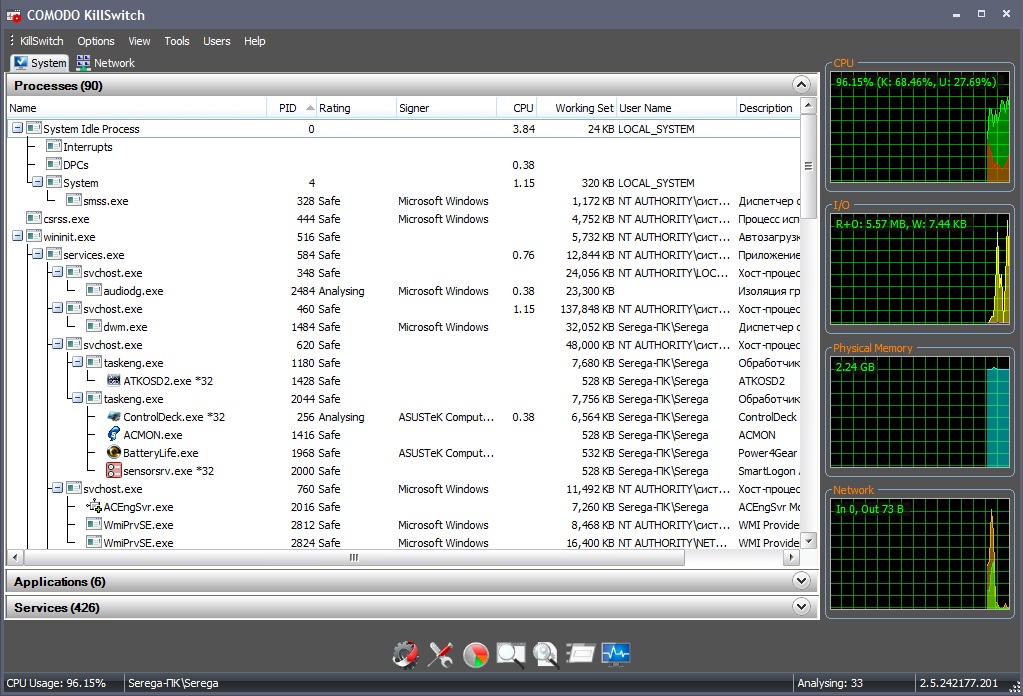Collapse the System Idle Process tree node

pos(18,129)
